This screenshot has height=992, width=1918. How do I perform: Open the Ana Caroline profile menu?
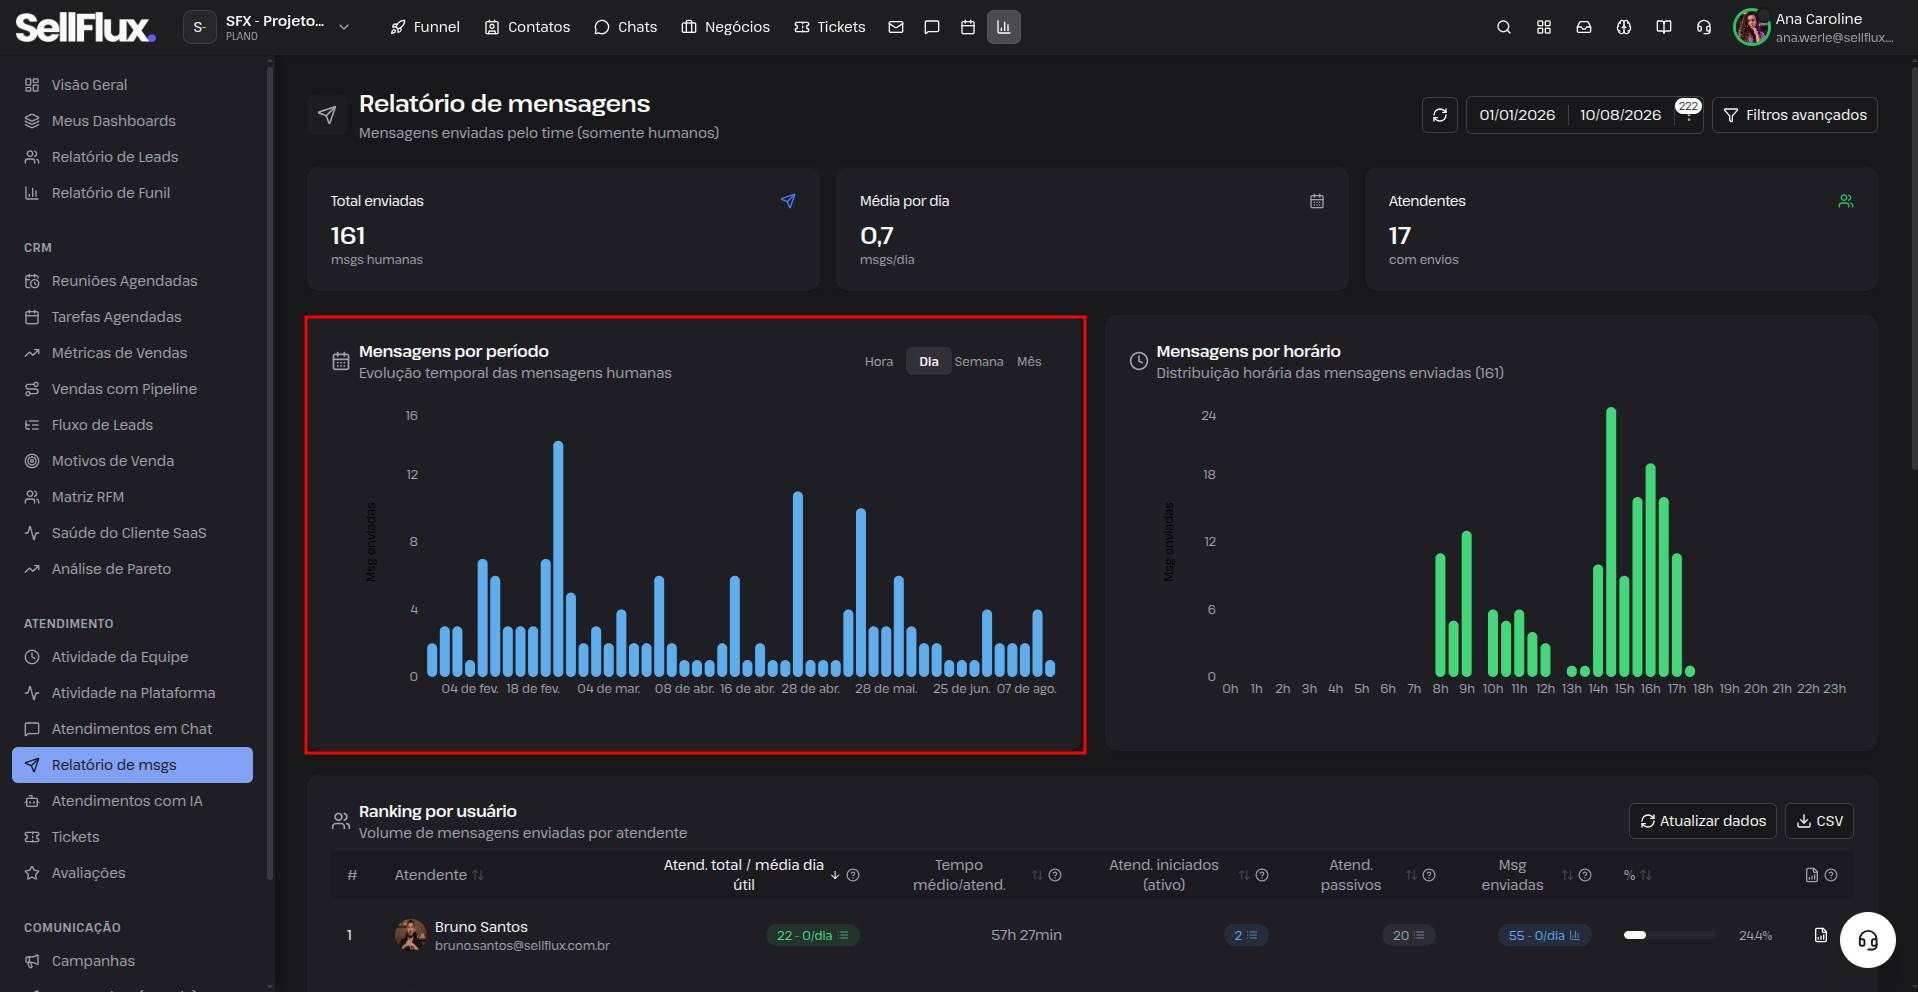[1813, 27]
